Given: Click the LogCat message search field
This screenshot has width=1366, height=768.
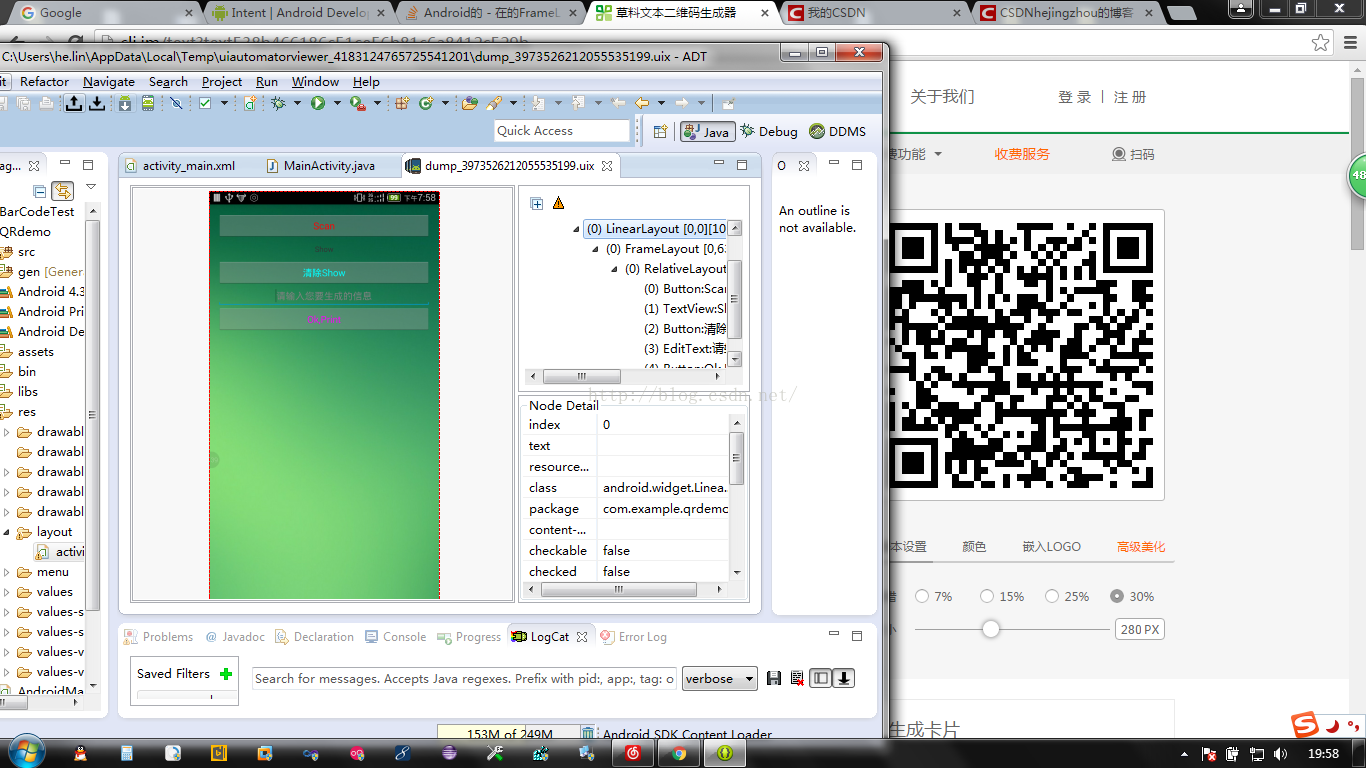Looking at the screenshot, I should pos(464,678).
